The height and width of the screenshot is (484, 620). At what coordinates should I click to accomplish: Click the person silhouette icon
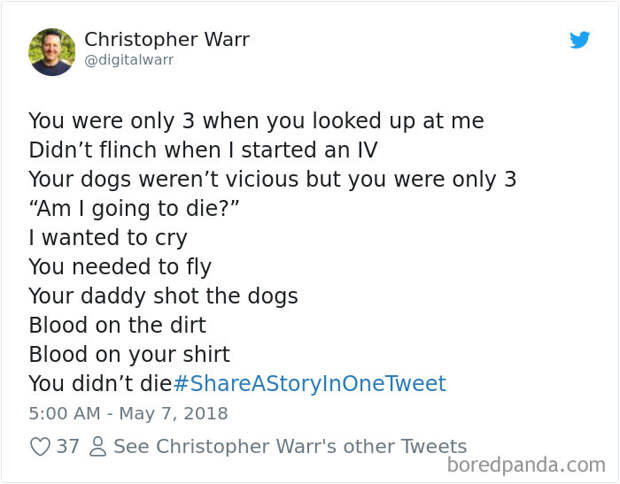click(98, 446)
